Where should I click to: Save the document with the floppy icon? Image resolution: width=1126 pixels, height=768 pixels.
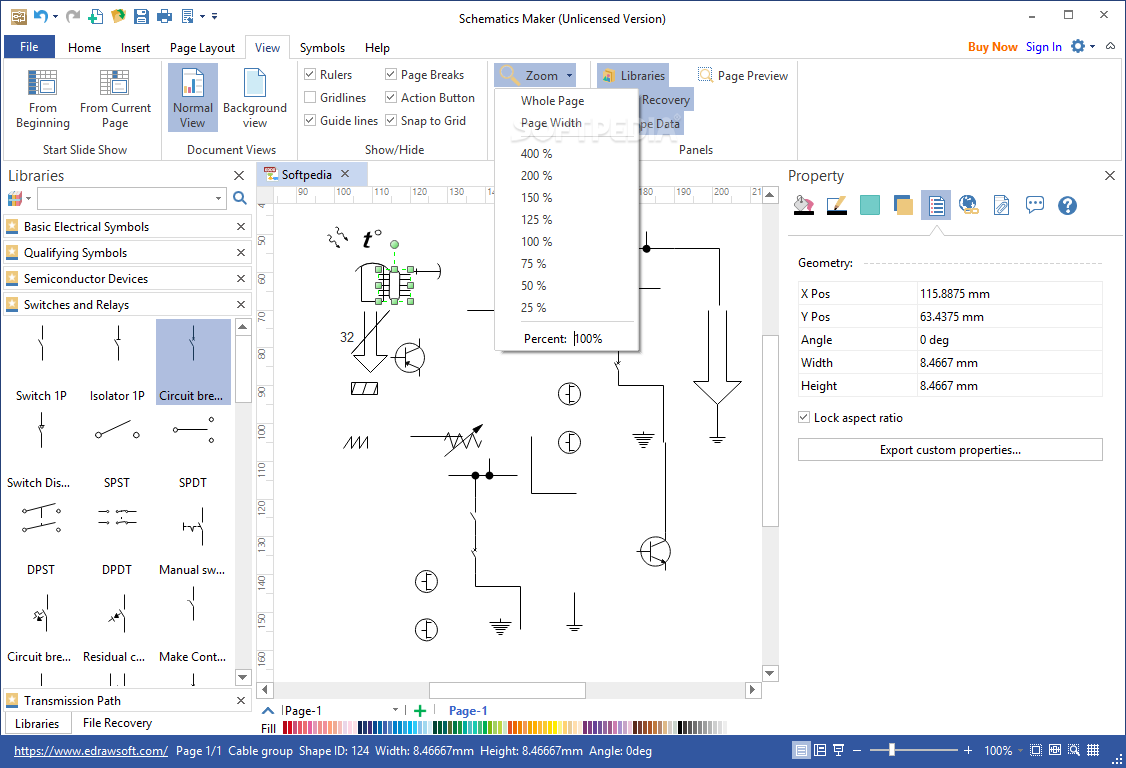tap(141, 16)
